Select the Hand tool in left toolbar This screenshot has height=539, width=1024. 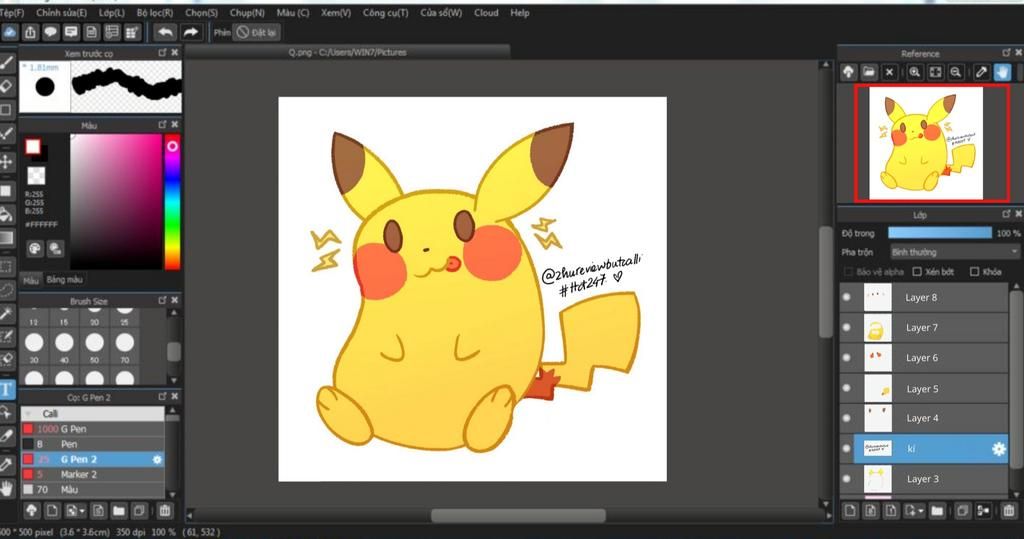[x=7, y=488]
